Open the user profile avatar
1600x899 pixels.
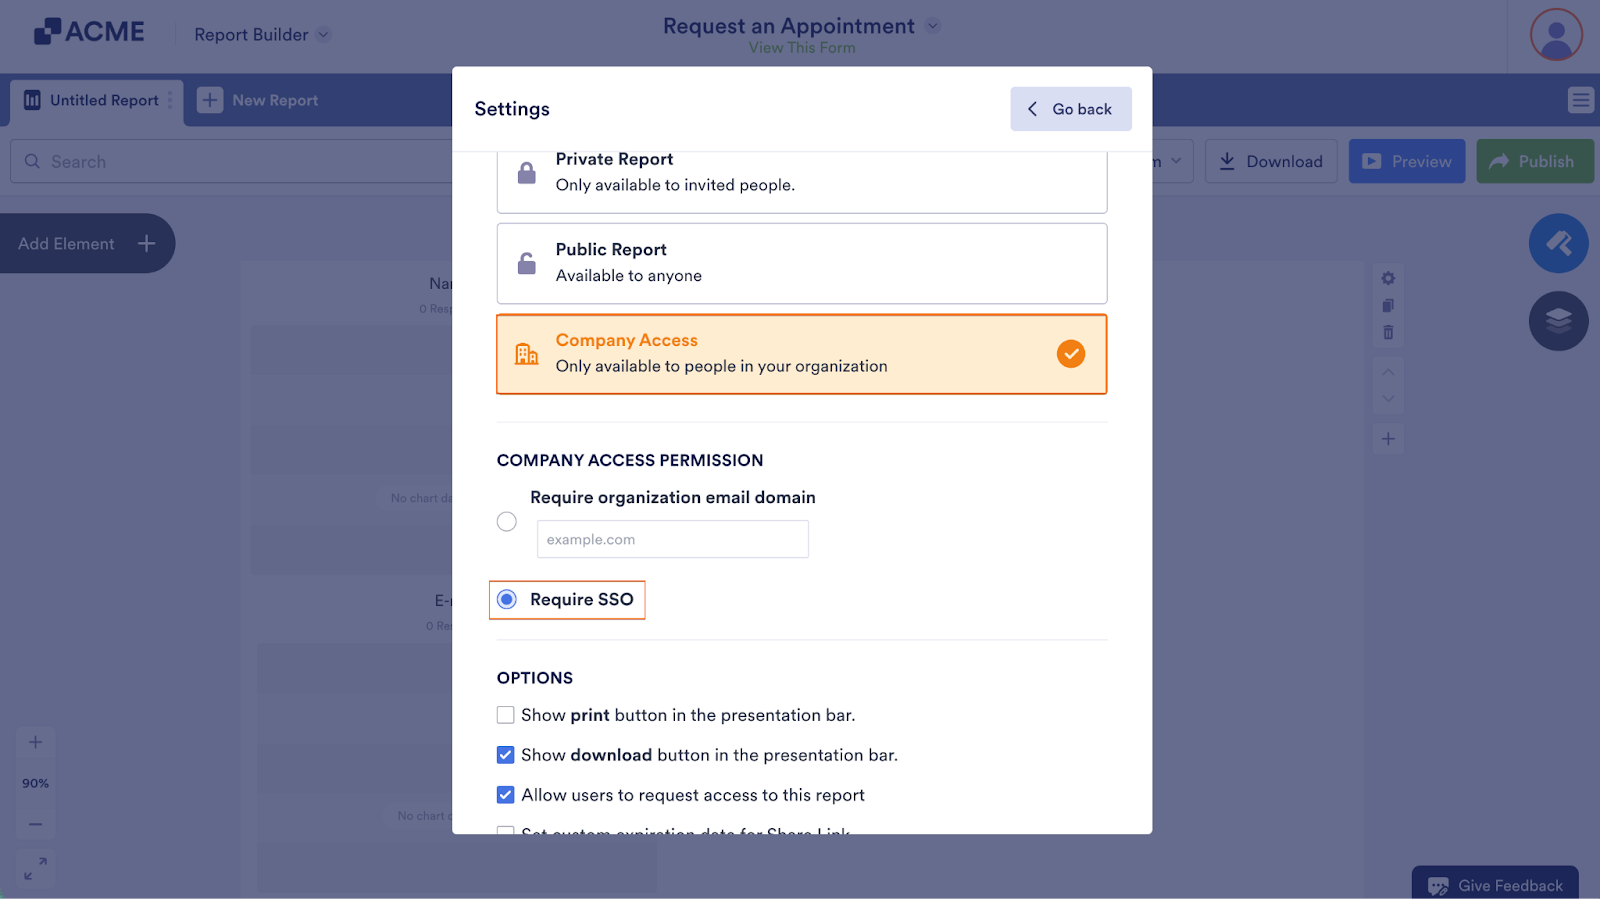tap(1556, 35)
